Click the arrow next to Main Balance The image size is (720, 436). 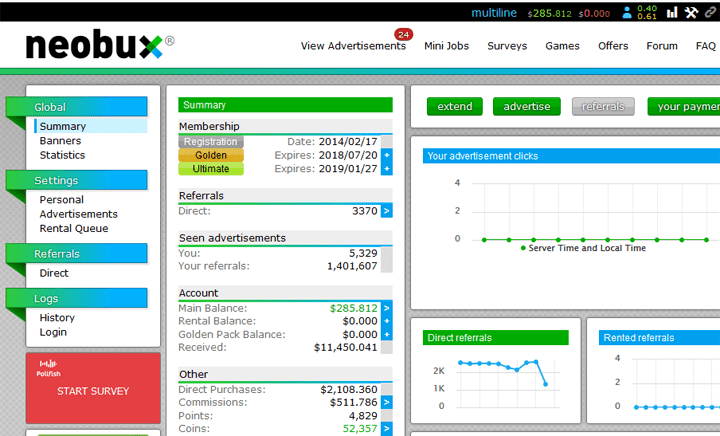point(387,308)
